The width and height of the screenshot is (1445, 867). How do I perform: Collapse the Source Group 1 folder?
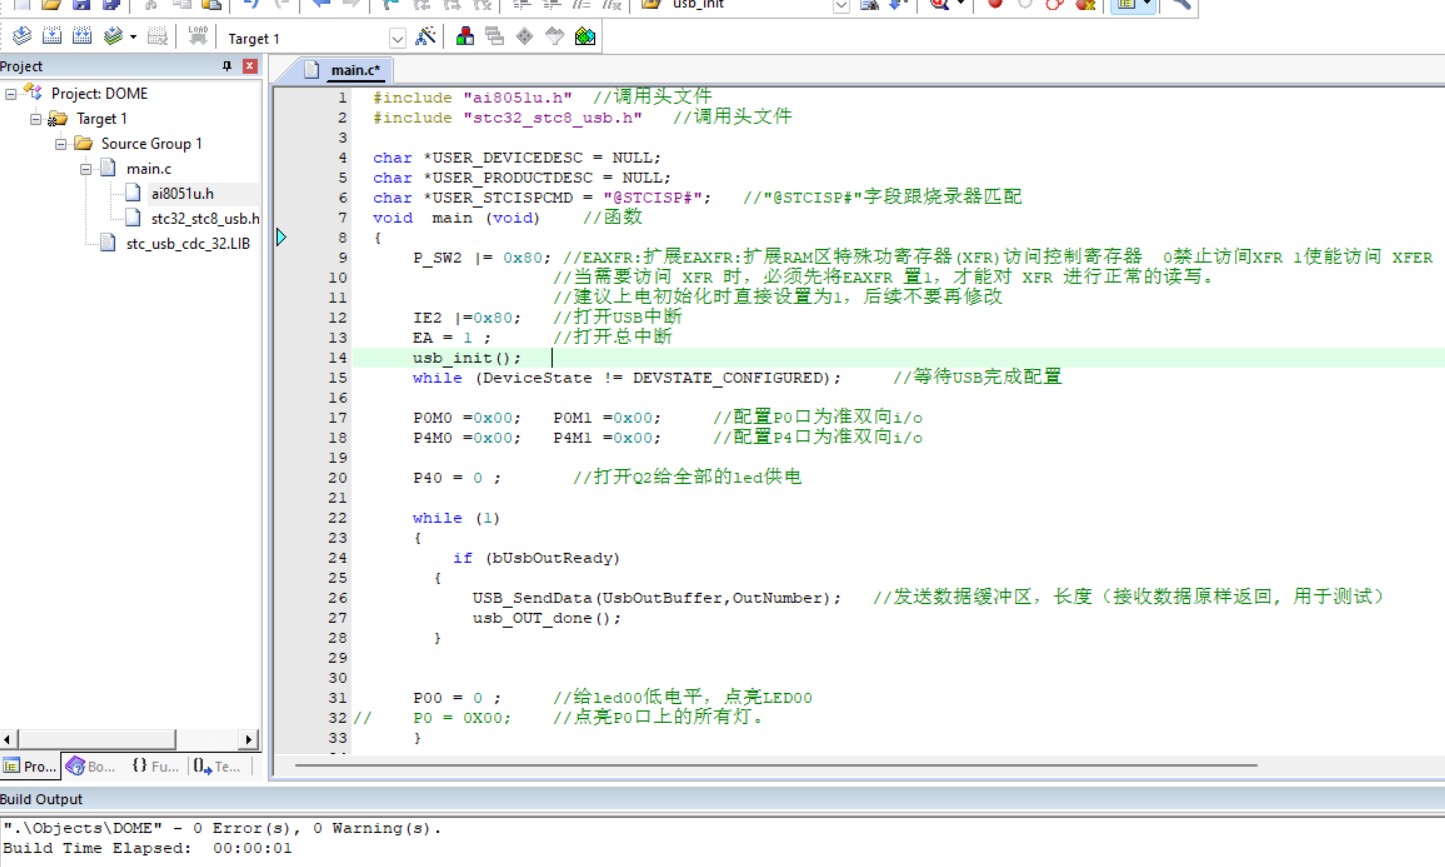pyautogui.click(x=61, y=144)
